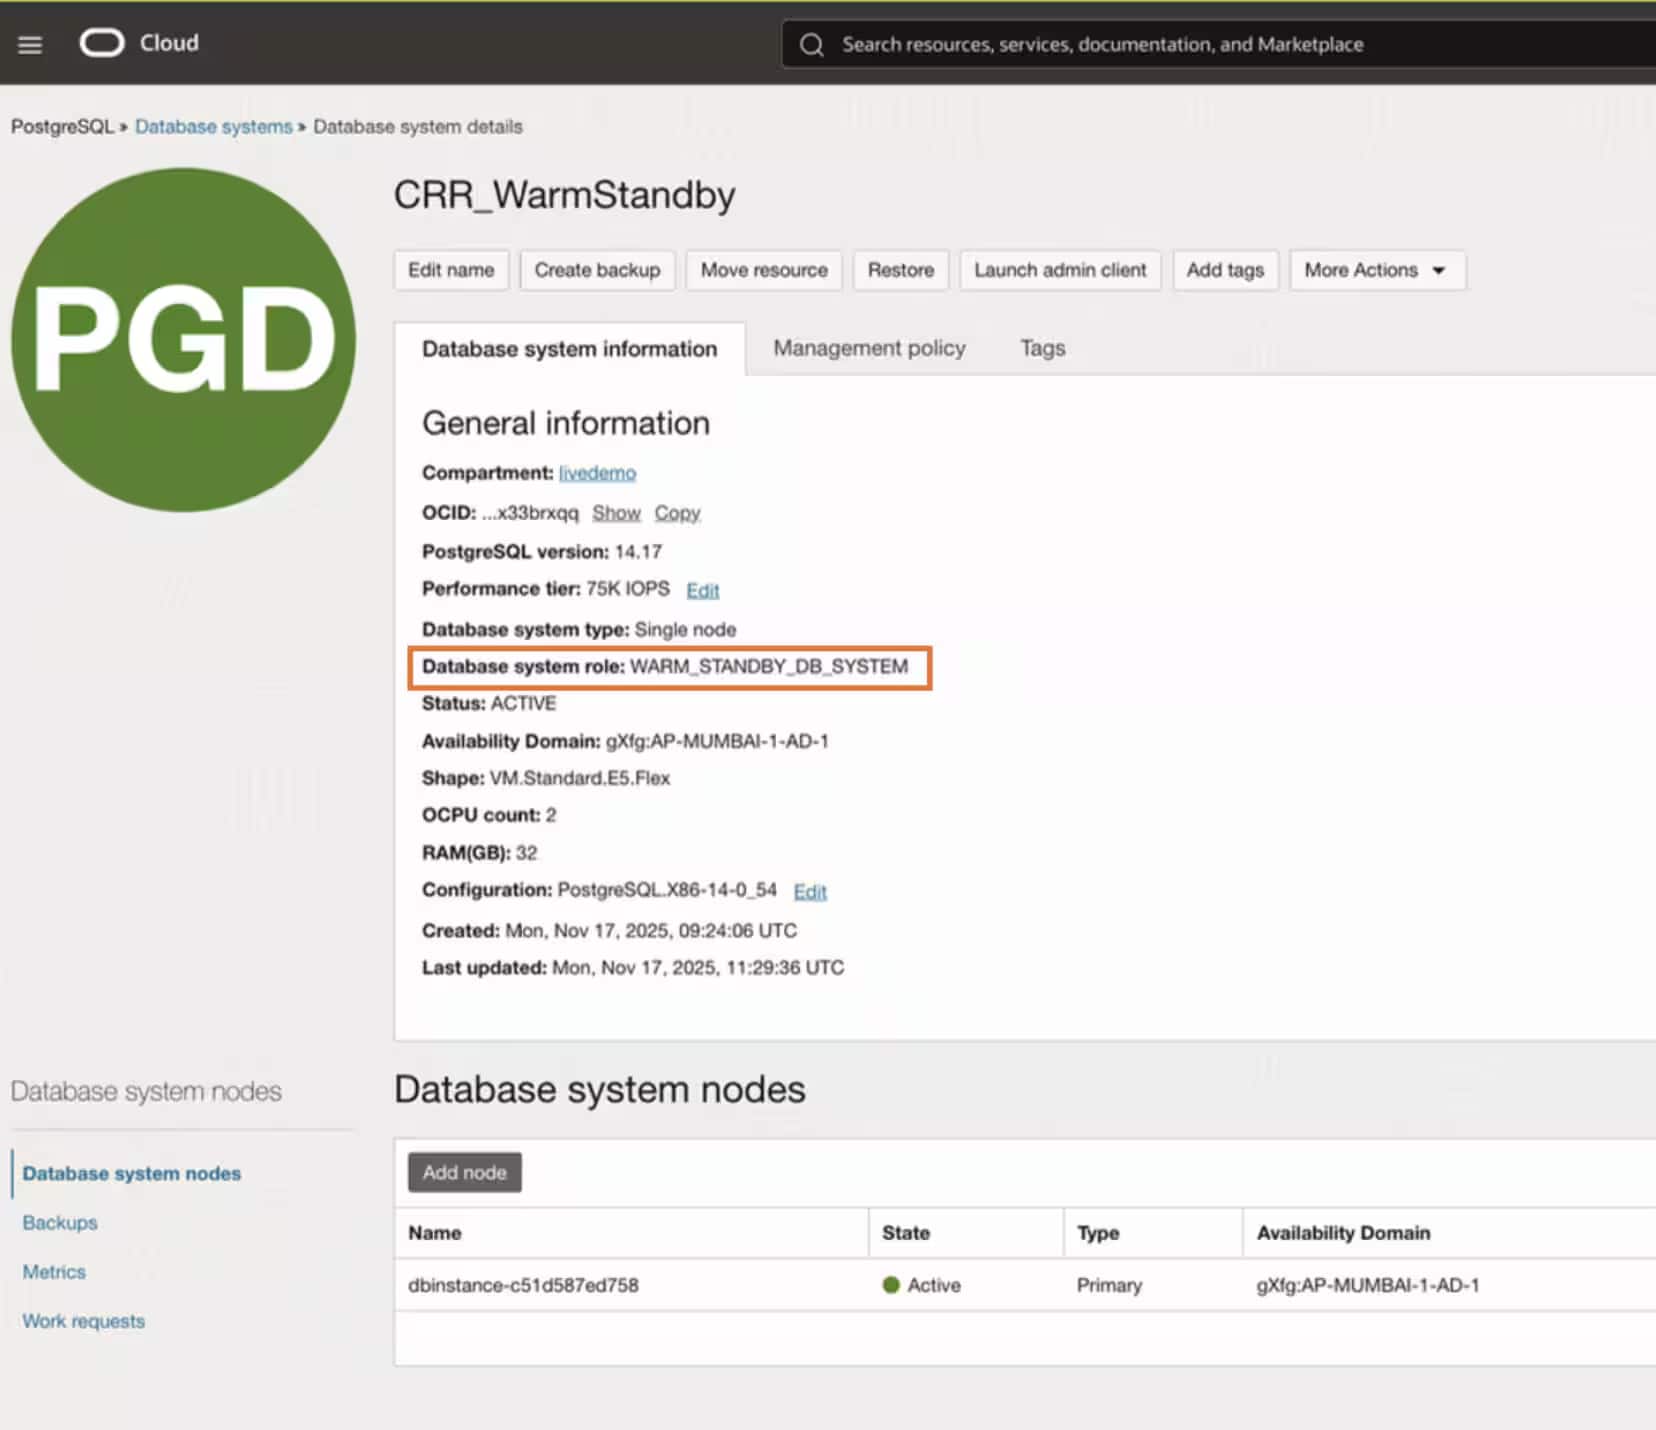This screenshot has height=1430, width=1656.
Task: Click the search magnifier icon
Action: point(812,45)
